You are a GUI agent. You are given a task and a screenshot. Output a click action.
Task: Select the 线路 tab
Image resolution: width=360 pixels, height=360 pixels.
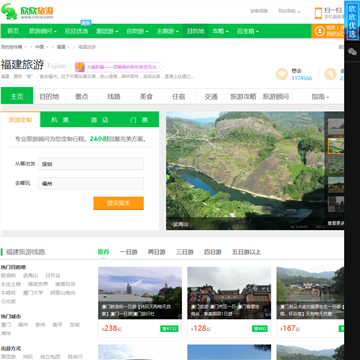pos(114,97)
